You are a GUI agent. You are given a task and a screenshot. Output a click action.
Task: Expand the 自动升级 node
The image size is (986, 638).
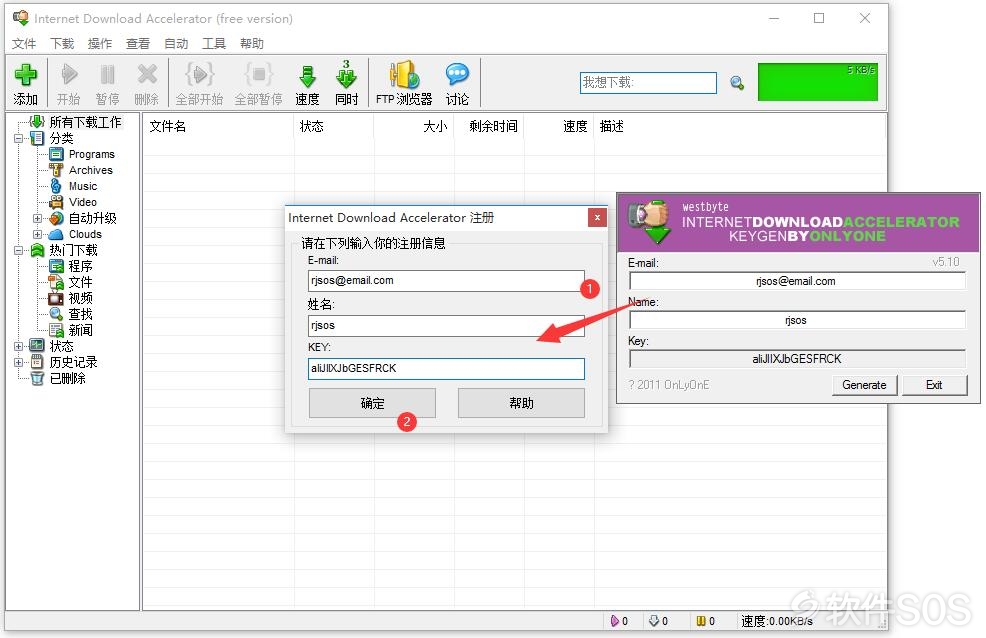(37, 218)
